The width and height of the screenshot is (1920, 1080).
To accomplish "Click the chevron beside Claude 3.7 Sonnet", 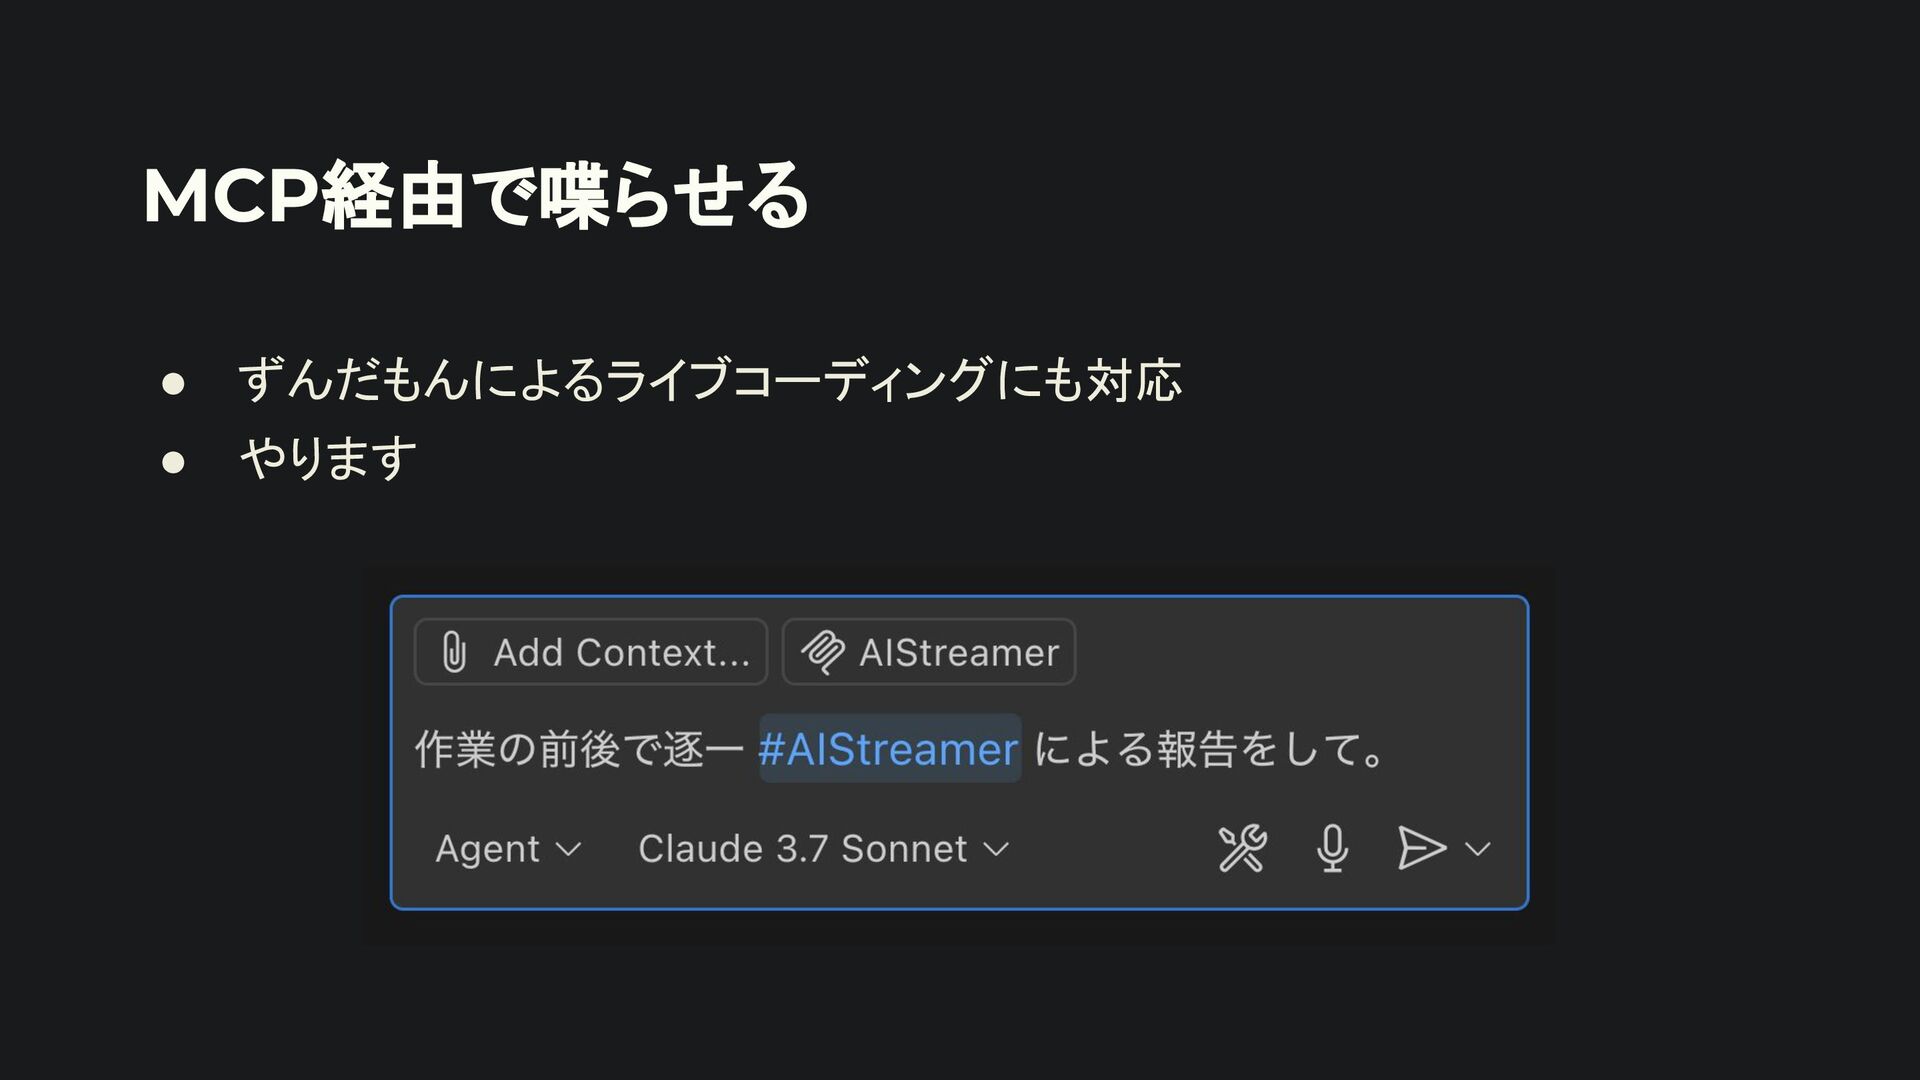I will (996, 850).
